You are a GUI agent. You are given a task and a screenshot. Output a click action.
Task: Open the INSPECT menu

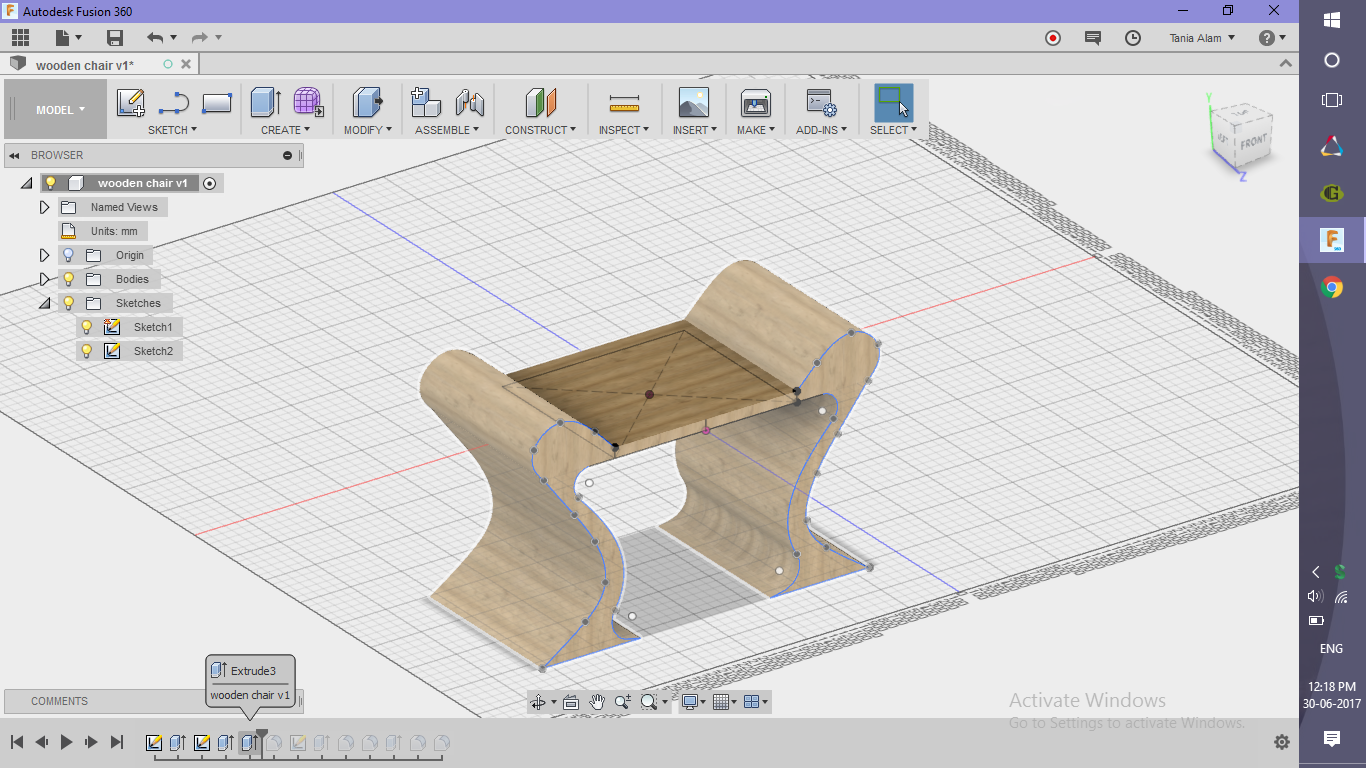click(624, 130)
